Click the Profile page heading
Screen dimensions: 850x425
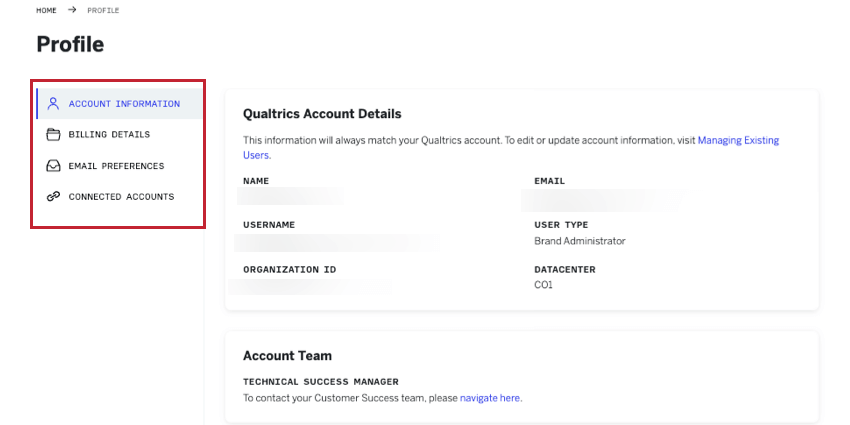click(x=70, y=44)
